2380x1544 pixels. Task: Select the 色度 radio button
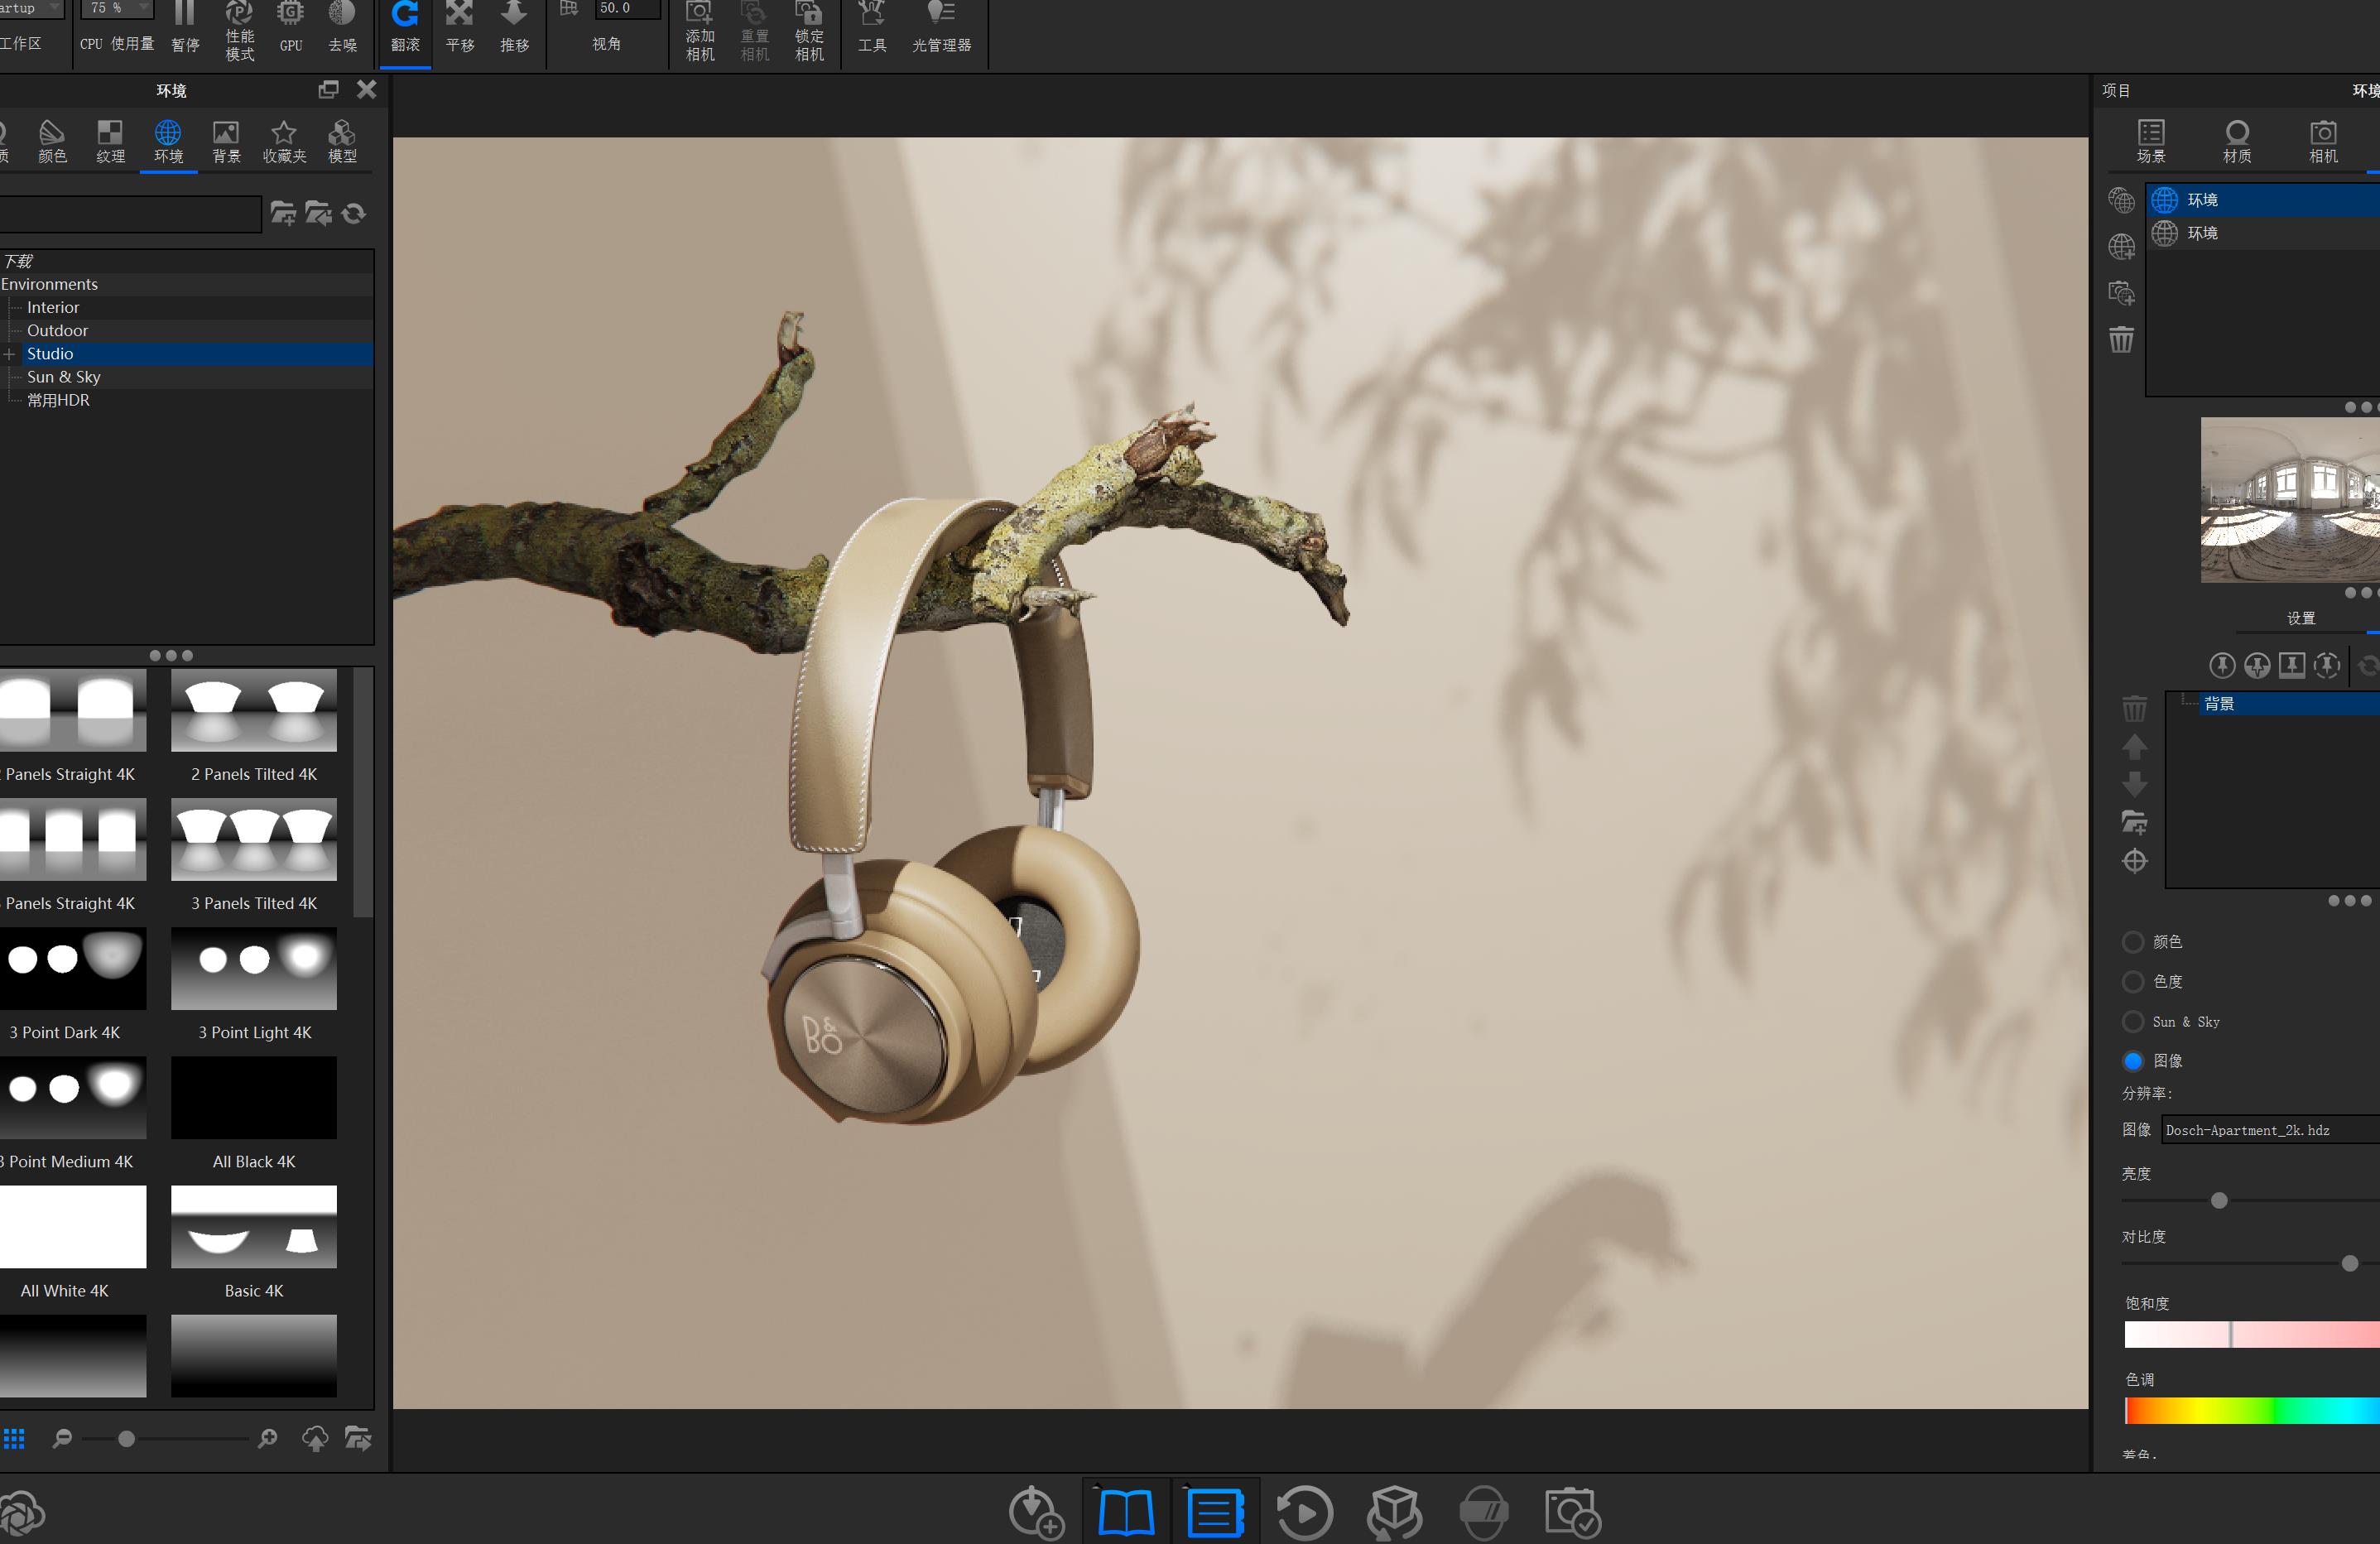click(2133, 982)
